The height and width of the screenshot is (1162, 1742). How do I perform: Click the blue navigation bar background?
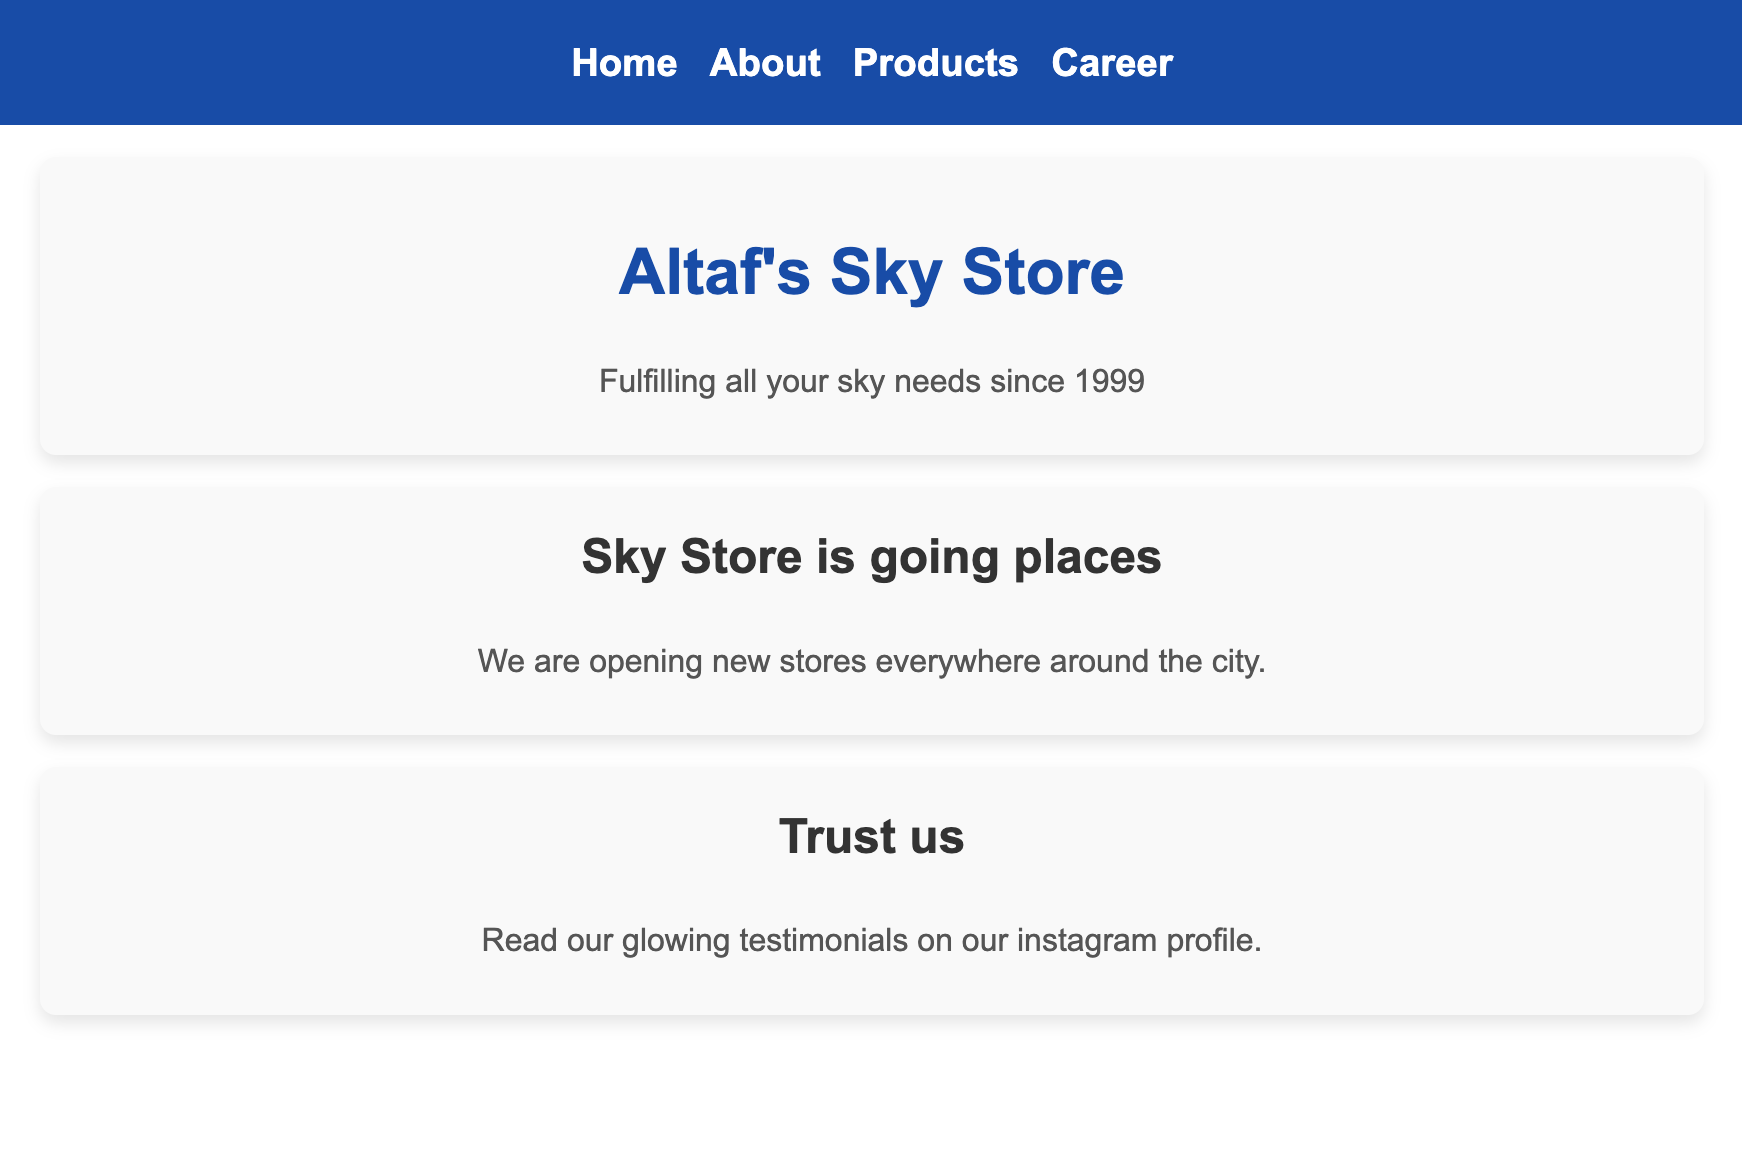(x=300, y=62)
